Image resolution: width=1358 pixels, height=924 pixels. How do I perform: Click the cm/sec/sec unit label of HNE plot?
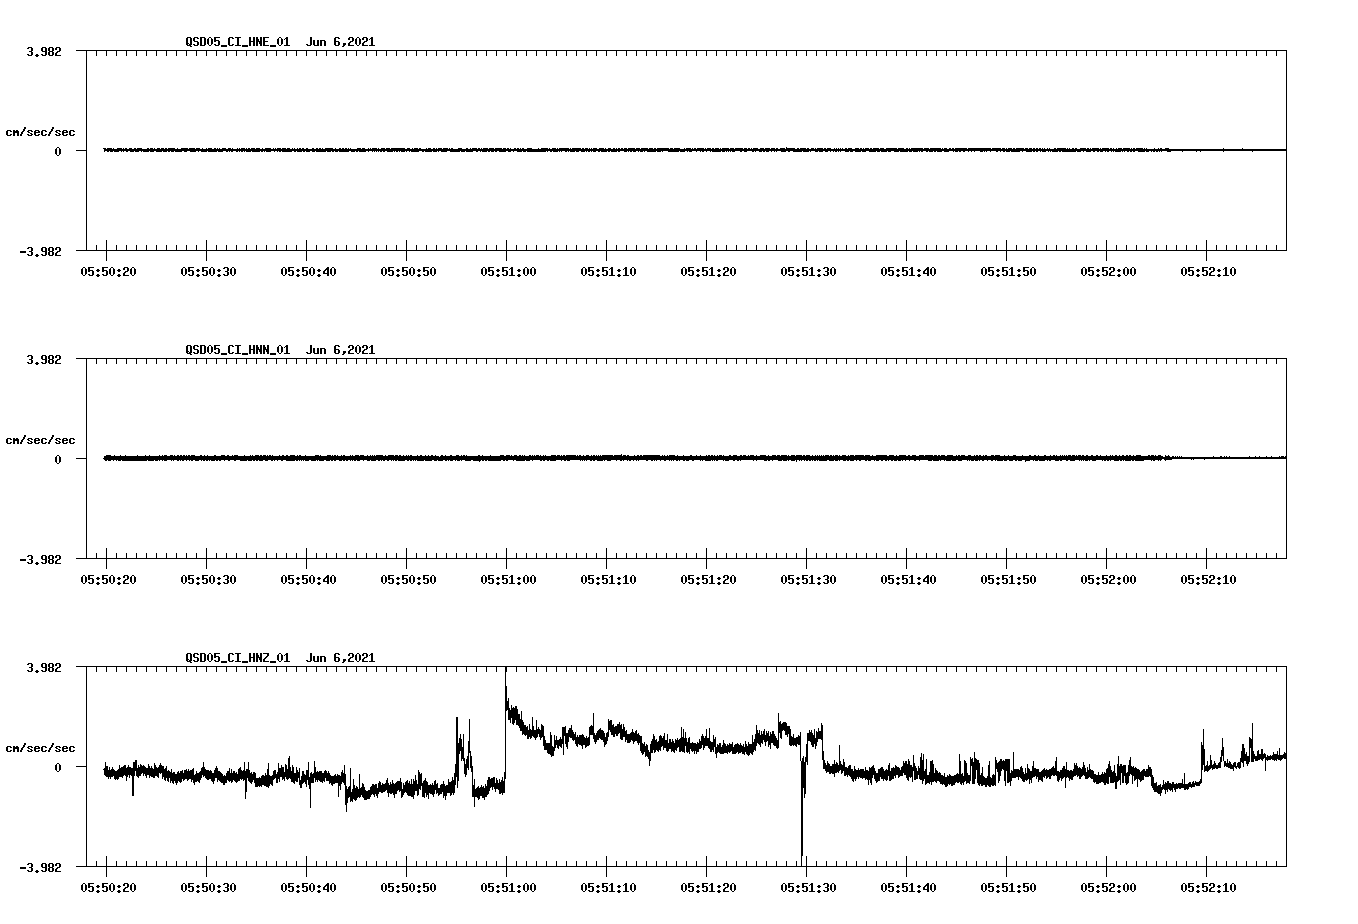tap(40, 133)
